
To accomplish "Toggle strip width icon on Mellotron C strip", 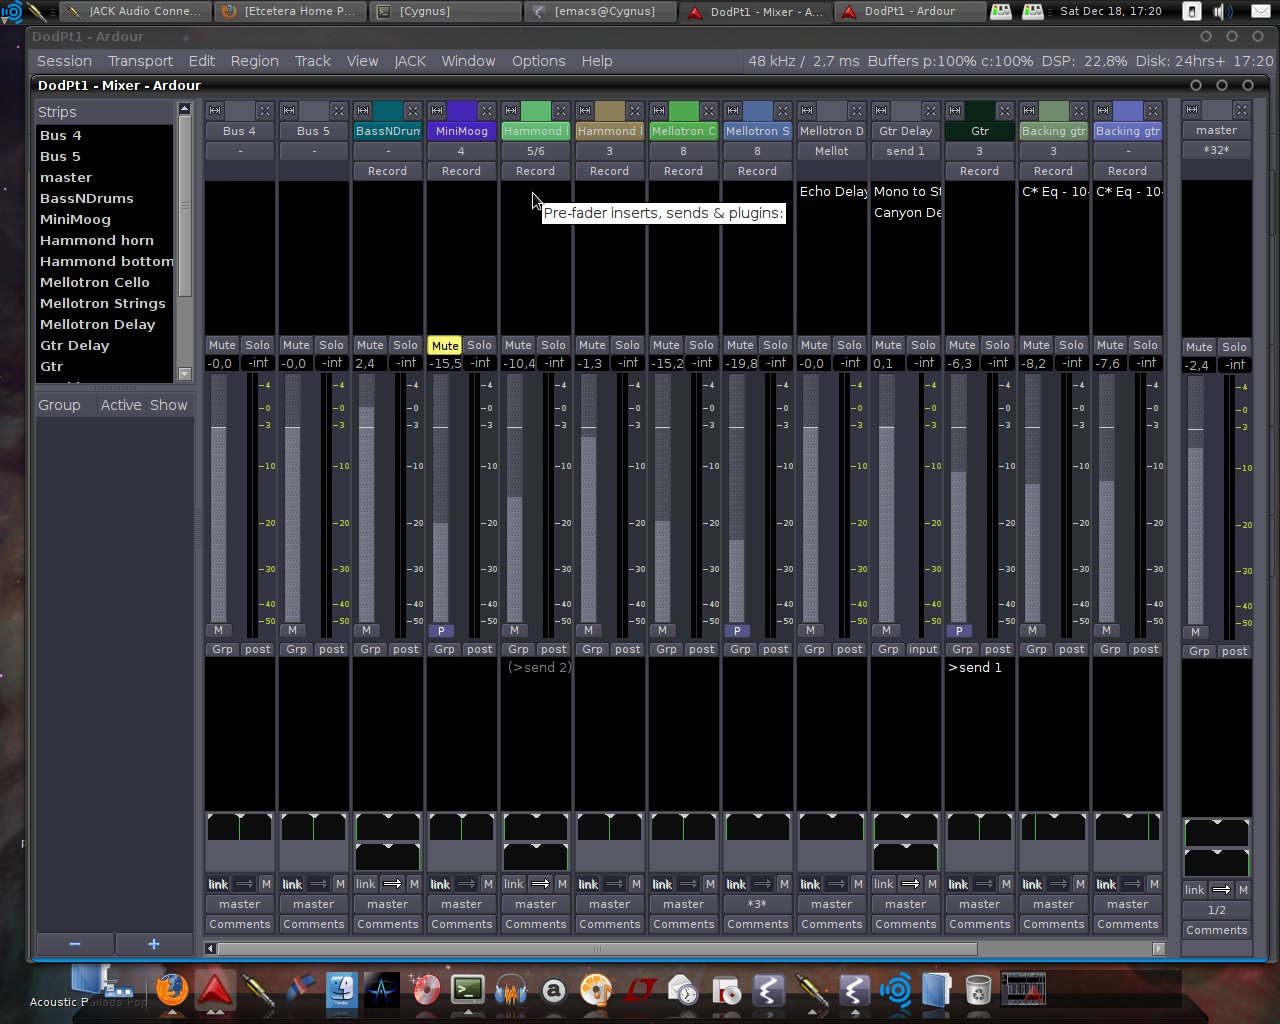I will tap(659, 110).
